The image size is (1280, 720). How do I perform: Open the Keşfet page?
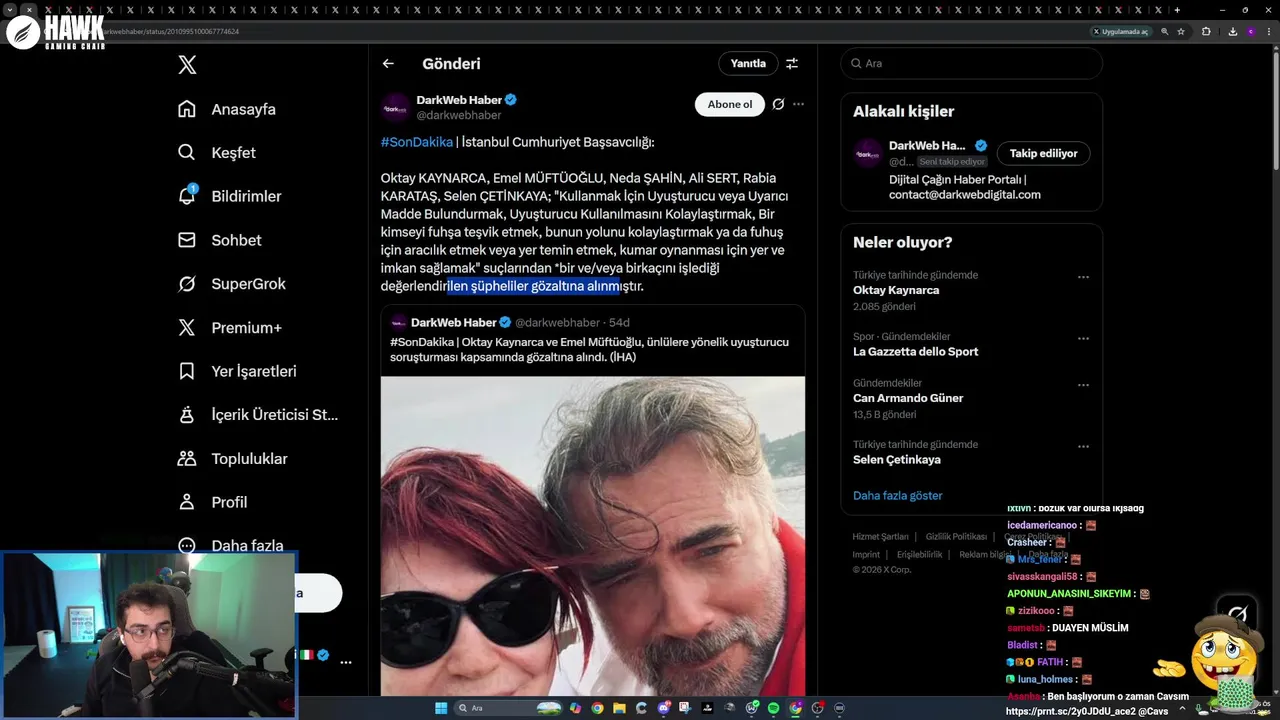click(x=216, y=152)
